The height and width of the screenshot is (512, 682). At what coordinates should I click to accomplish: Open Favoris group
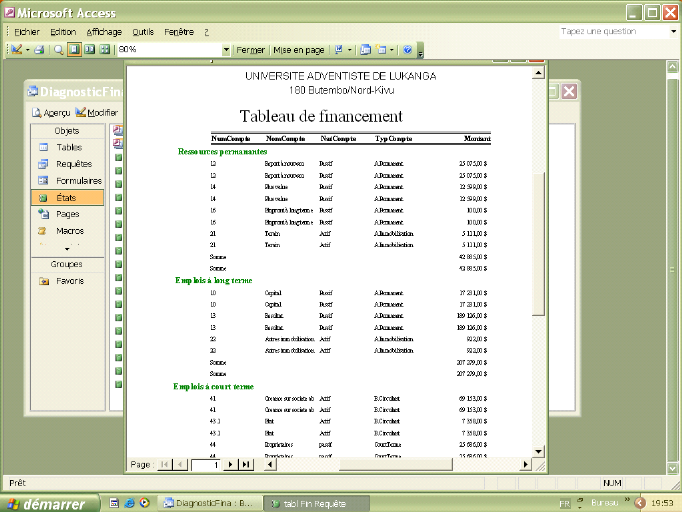70,281
